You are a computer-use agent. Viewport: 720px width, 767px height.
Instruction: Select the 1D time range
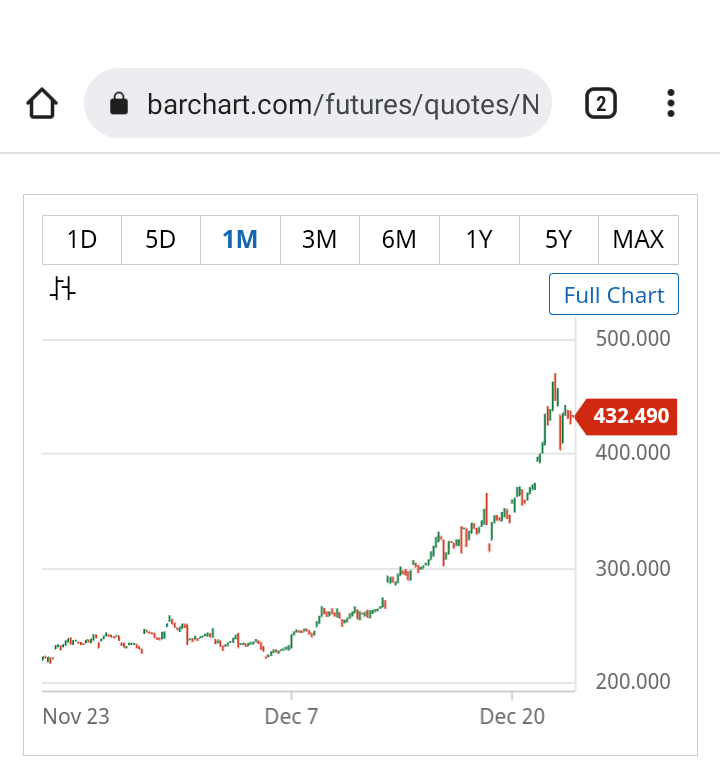click(x=81, y=240)
